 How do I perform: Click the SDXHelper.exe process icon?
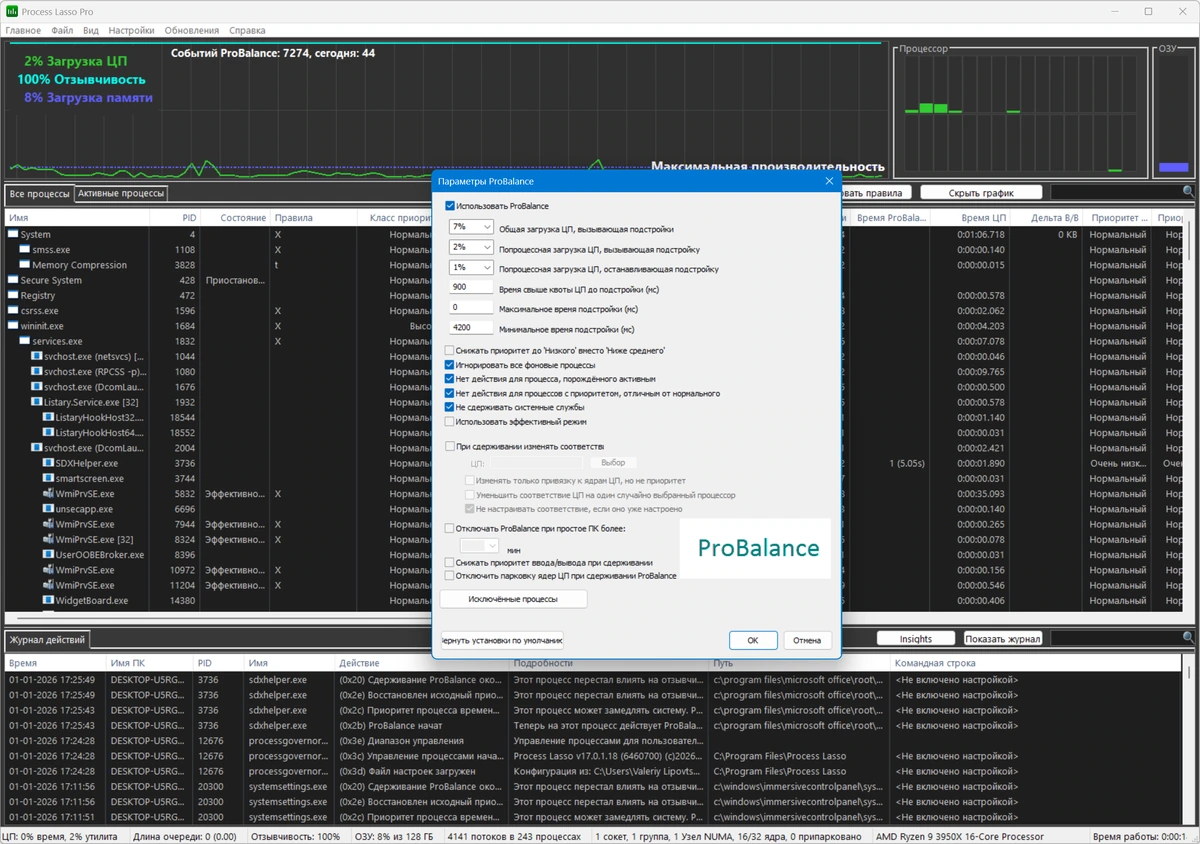48,463
